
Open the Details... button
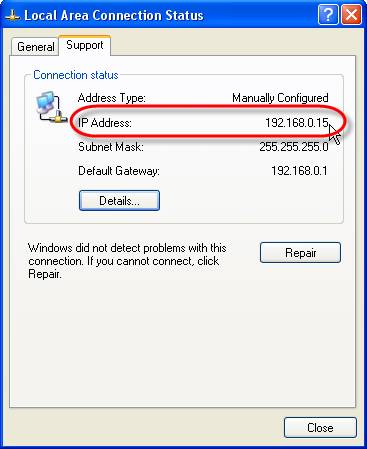tap(119, 201)
